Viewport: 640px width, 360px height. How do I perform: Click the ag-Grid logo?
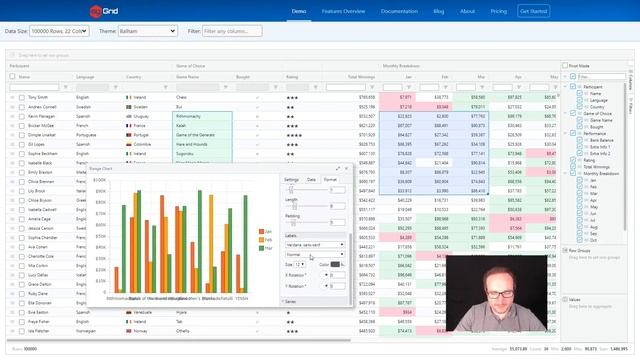click(104, 11)
